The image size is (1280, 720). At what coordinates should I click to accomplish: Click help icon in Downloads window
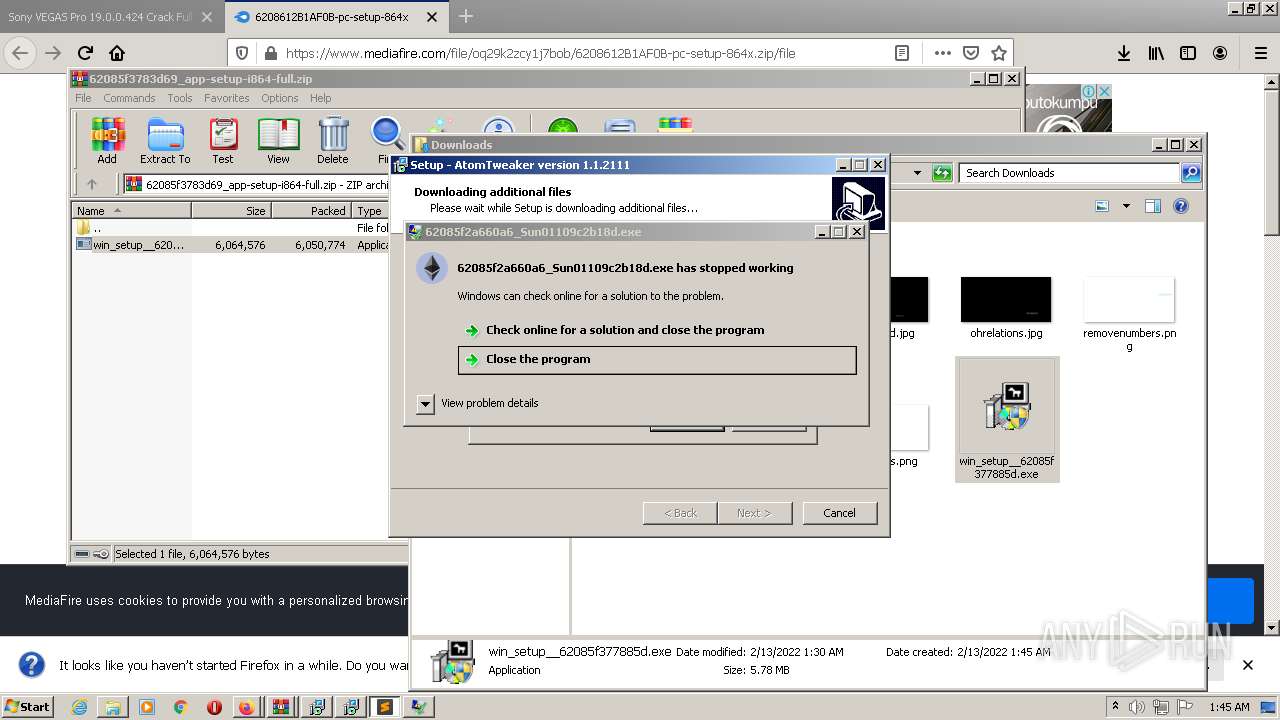coord(1181,206)
